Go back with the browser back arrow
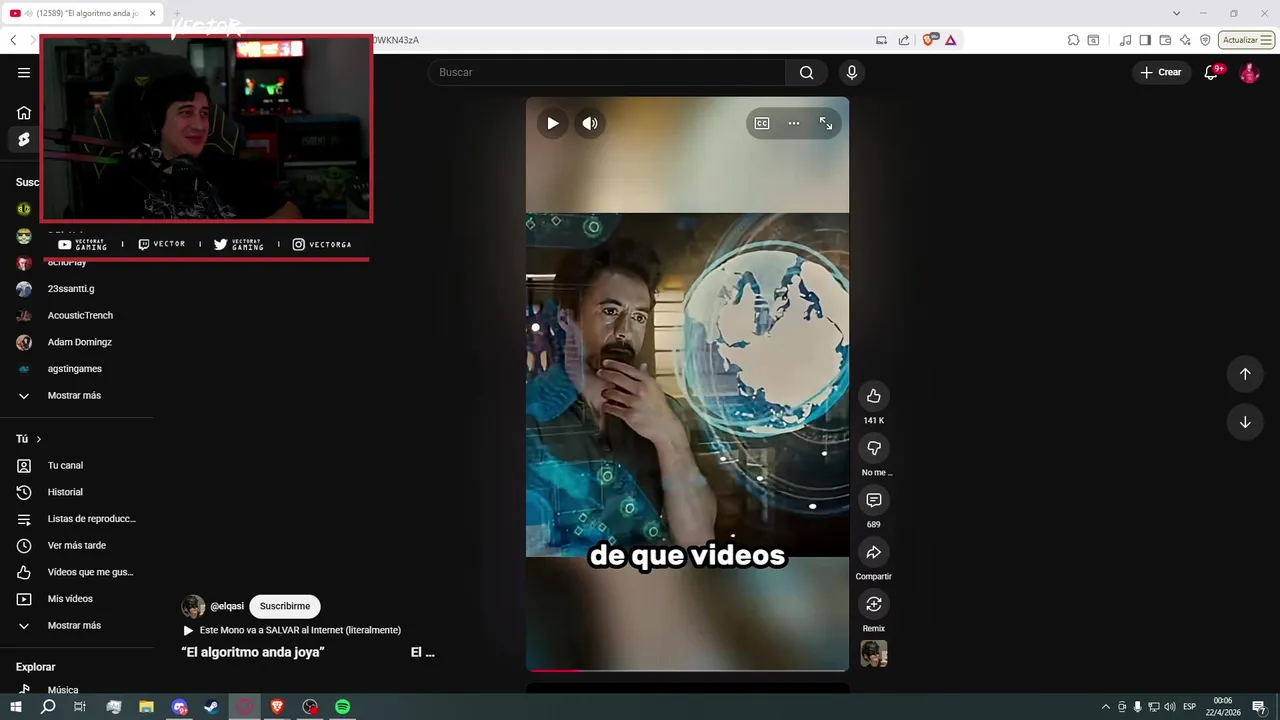 pos(13,40)
